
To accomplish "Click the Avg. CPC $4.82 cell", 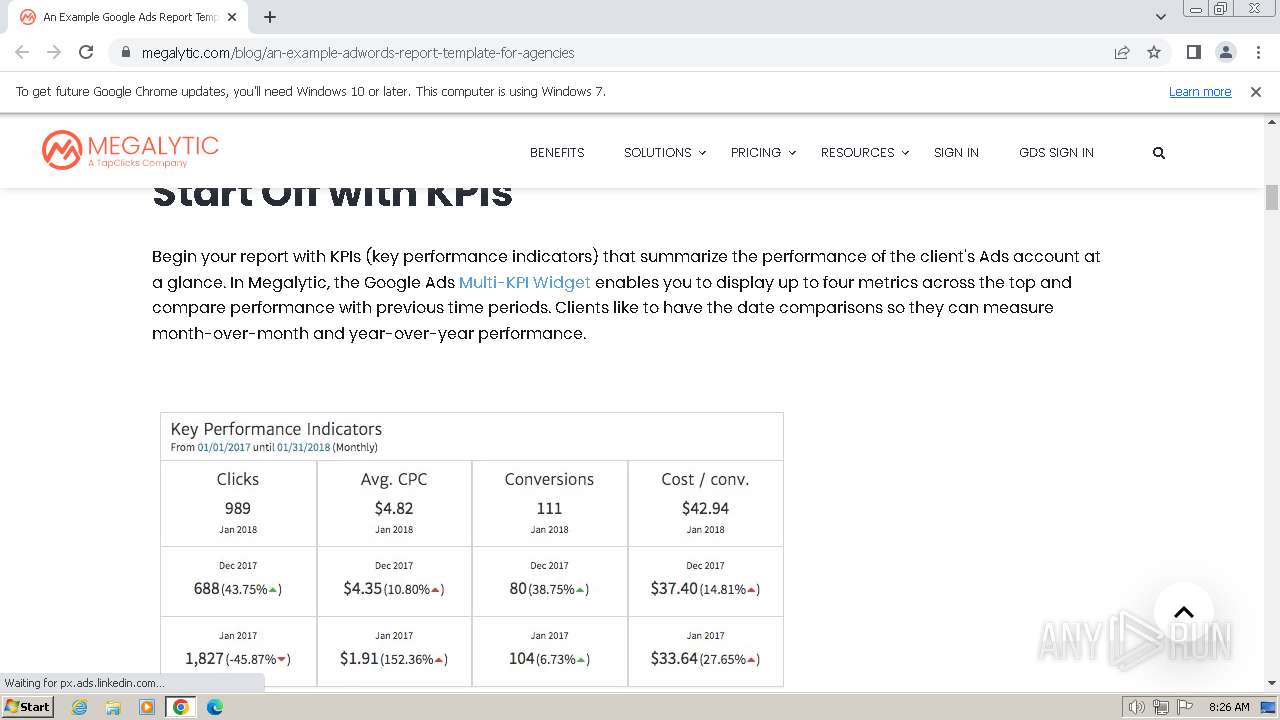I will coord(394,503).
